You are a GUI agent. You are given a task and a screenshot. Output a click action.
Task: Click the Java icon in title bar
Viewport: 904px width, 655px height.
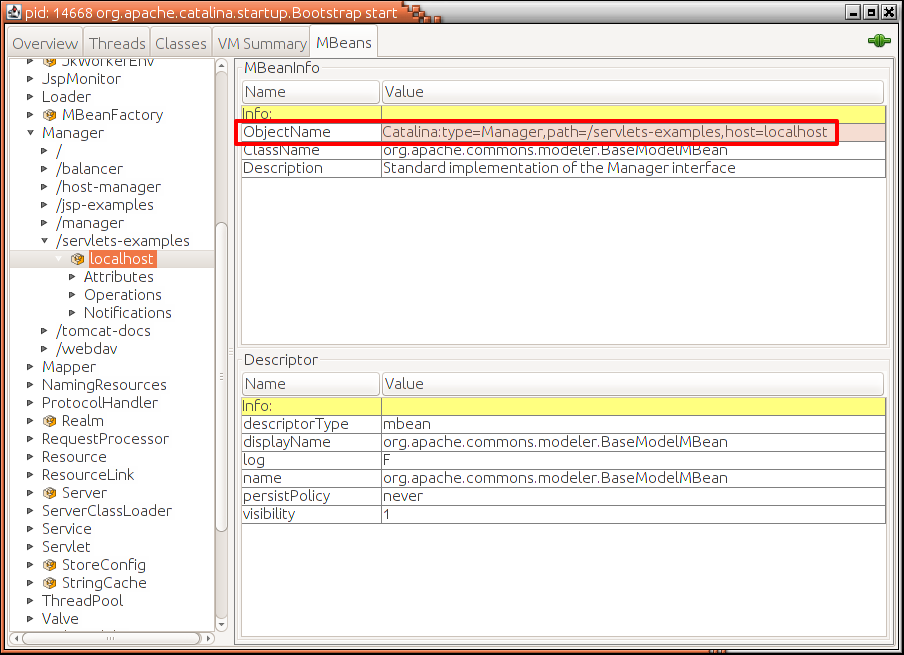pyautogui.click(x=13, y=11)
